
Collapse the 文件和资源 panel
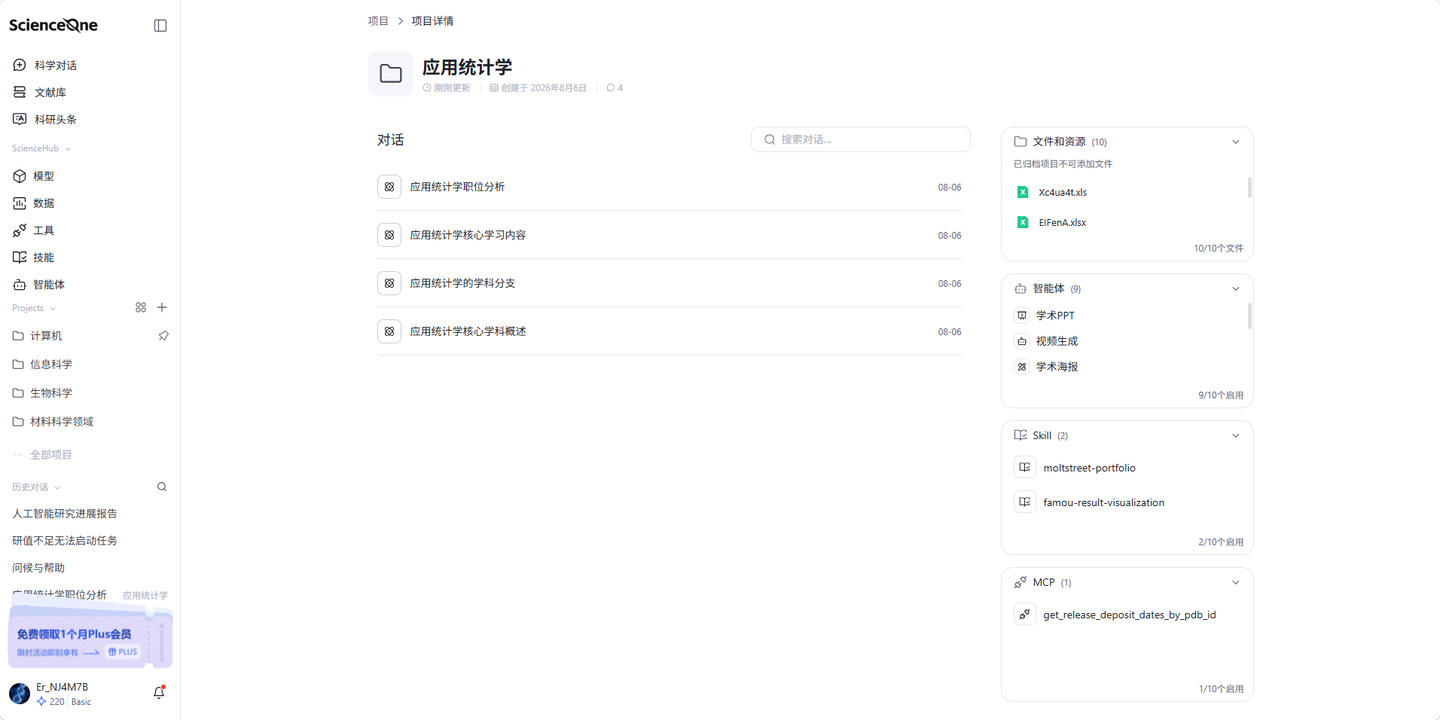[x=1235, y=142]
